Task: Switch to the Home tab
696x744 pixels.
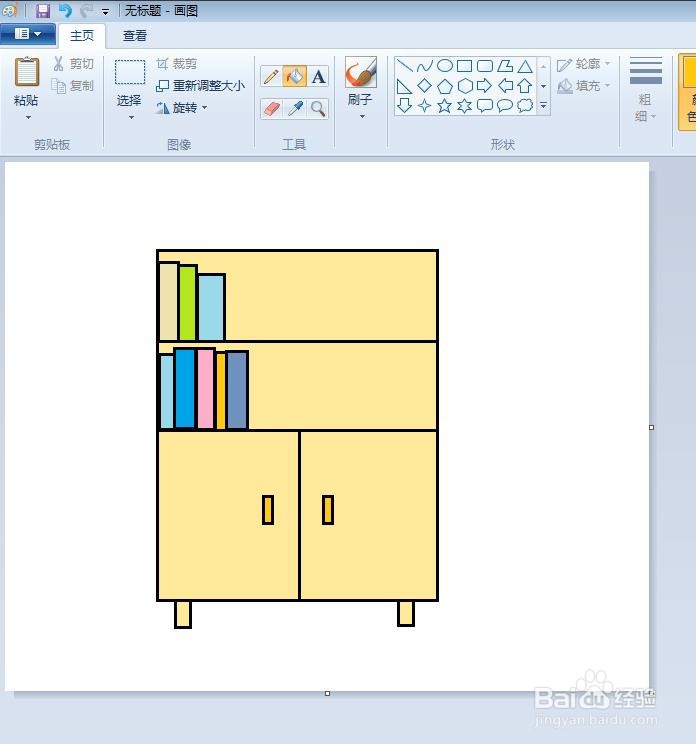Action: [82, 36]
